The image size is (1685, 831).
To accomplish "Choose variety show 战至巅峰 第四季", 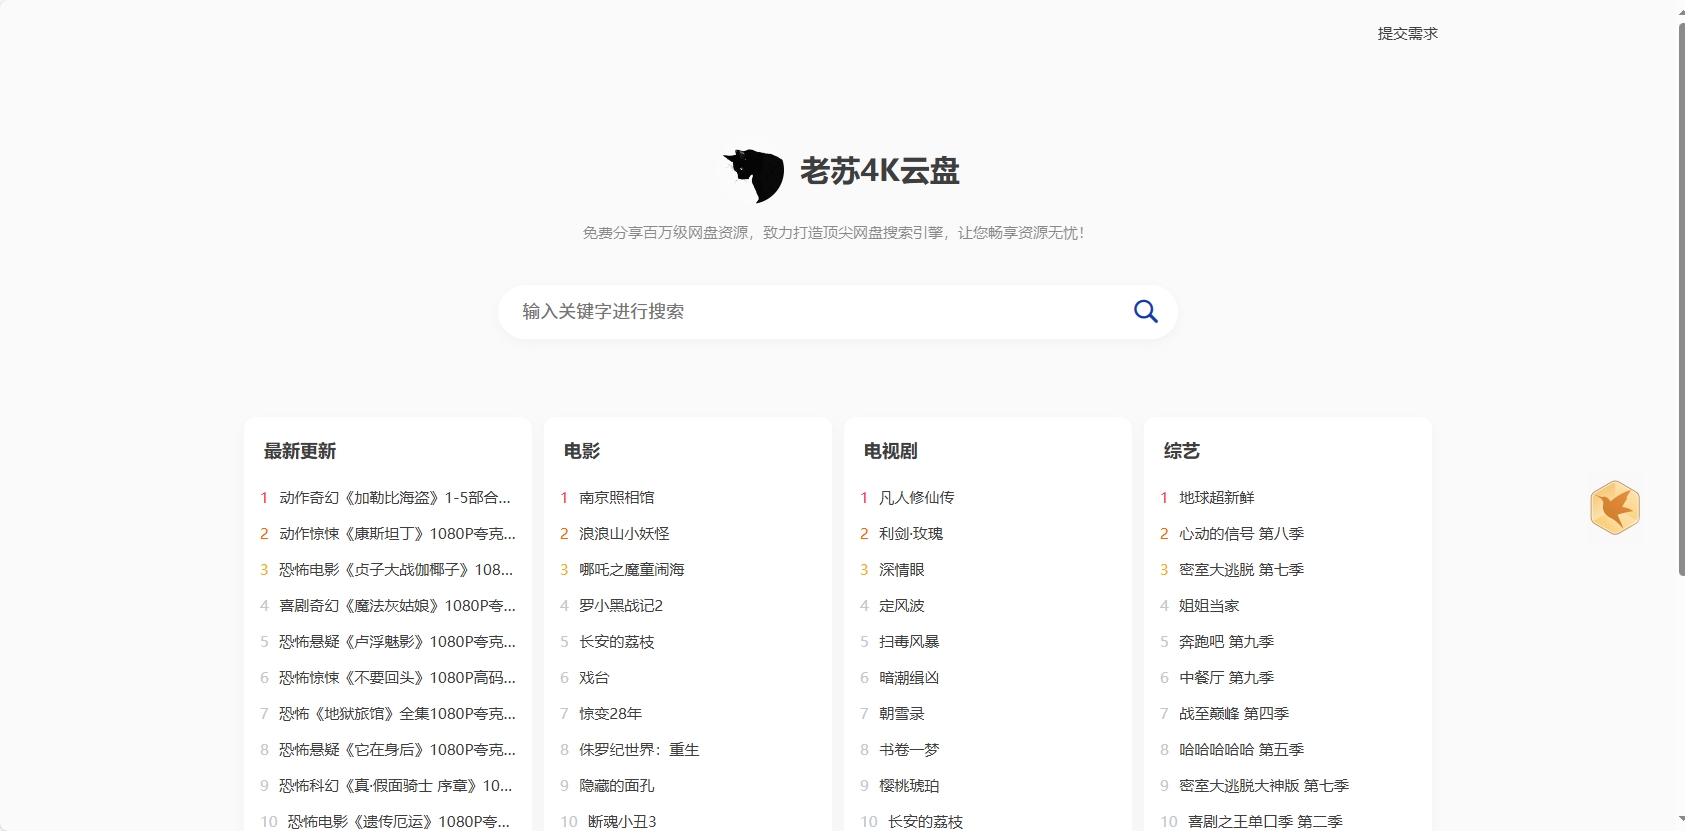I will click(x=1234, y=713).
